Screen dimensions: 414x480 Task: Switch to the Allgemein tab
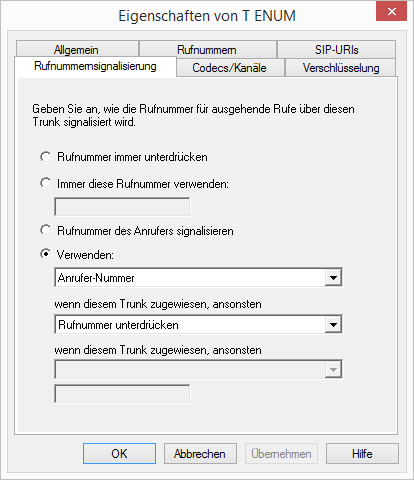[x=77, y=49]
